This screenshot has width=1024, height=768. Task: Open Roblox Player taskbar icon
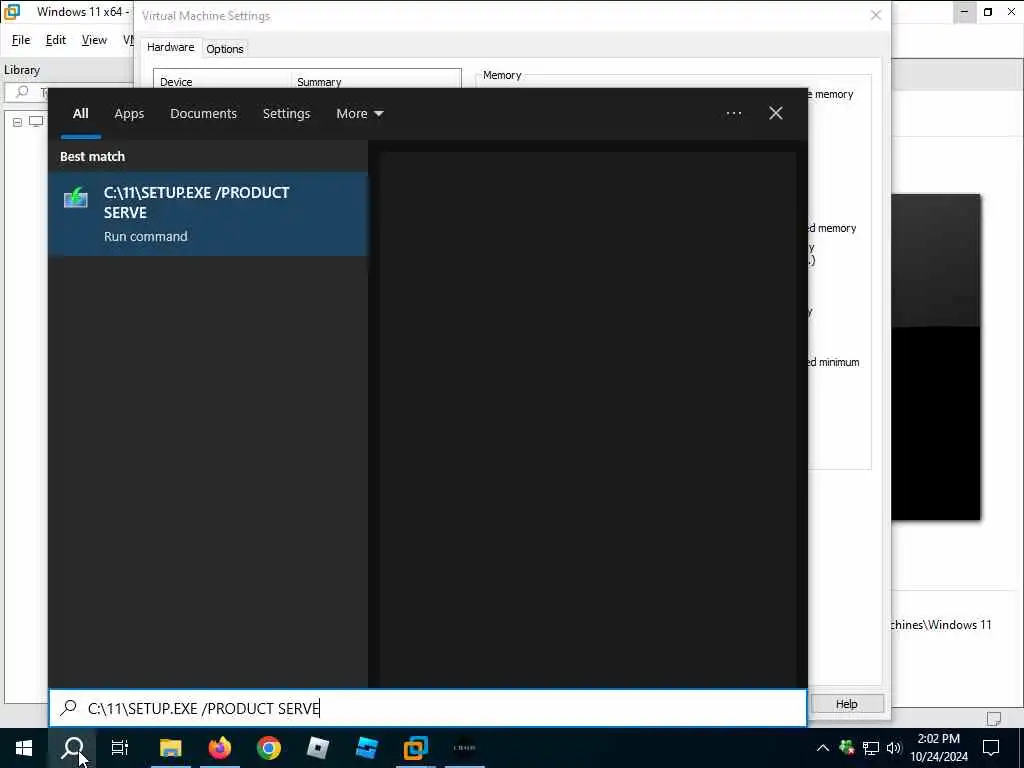pos(317,748)
